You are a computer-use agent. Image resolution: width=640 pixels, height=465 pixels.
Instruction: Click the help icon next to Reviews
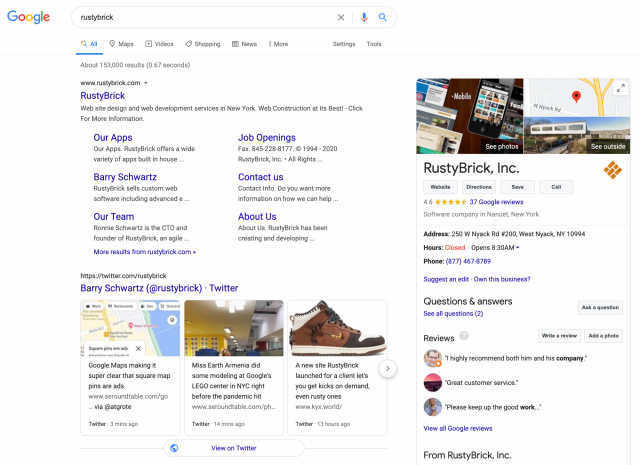[x=464, y=336]
